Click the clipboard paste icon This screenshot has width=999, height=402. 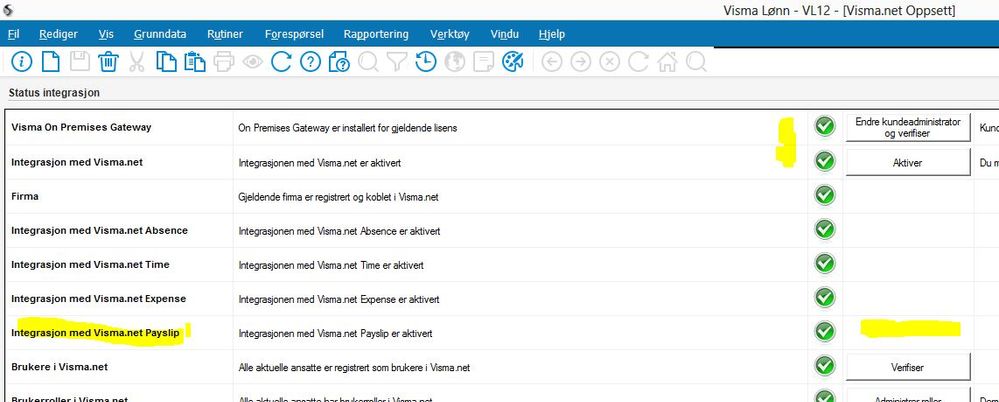point(195,62)
